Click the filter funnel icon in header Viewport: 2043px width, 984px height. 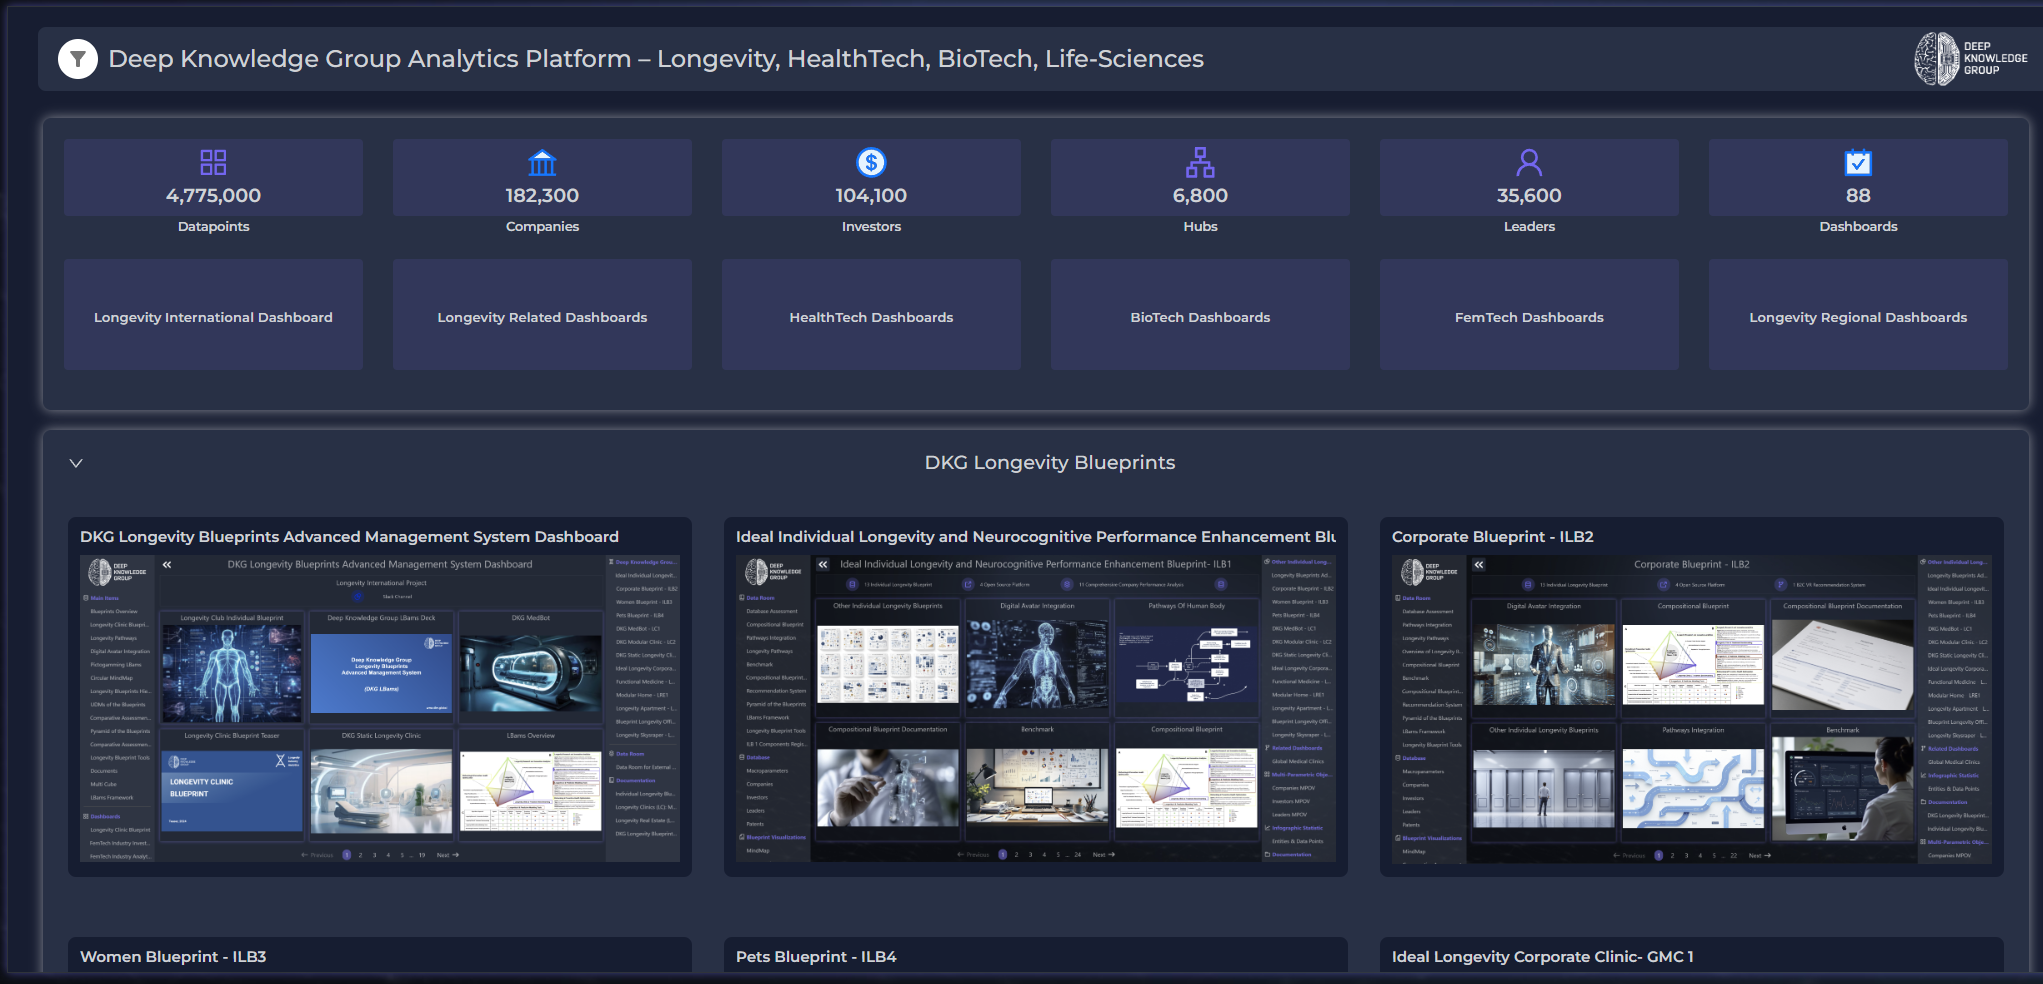pos(78,59)
